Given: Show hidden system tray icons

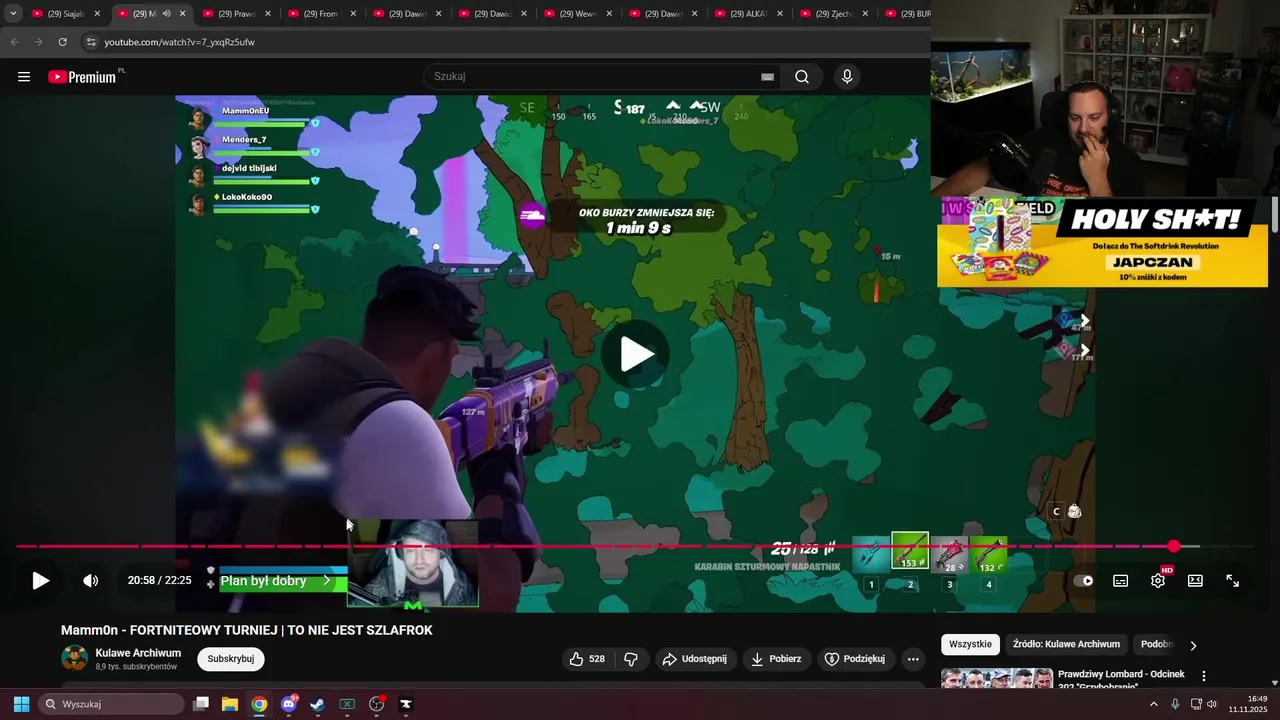Looking at the screenshot, I should (1153, 704).
